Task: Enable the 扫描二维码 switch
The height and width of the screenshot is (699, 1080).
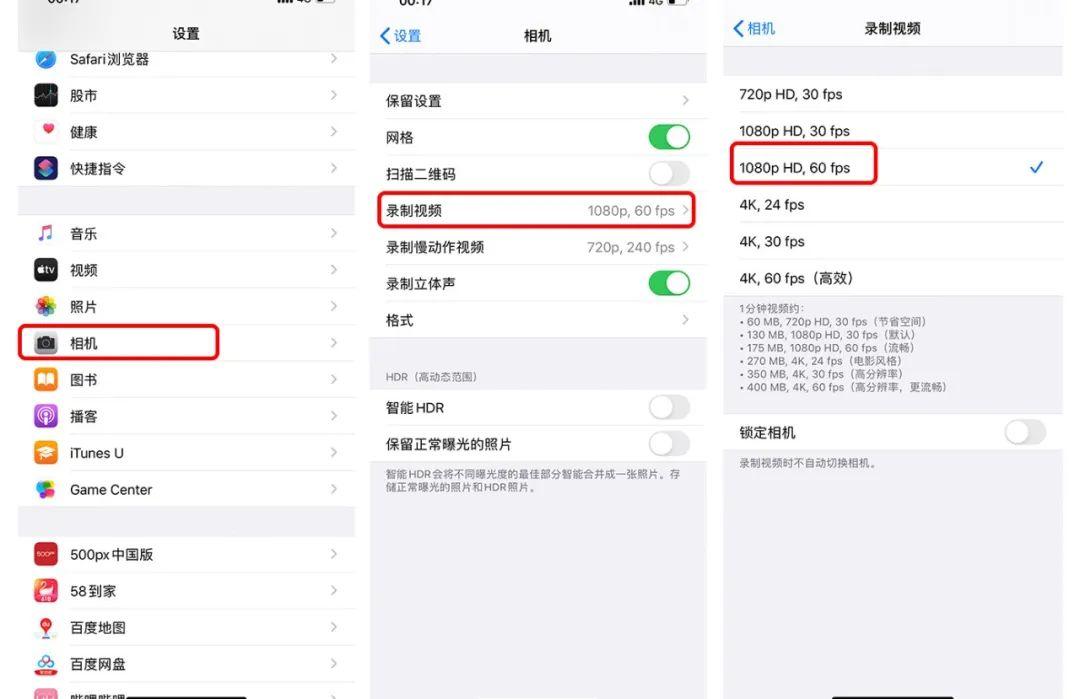Action: (x=669, y=174)
